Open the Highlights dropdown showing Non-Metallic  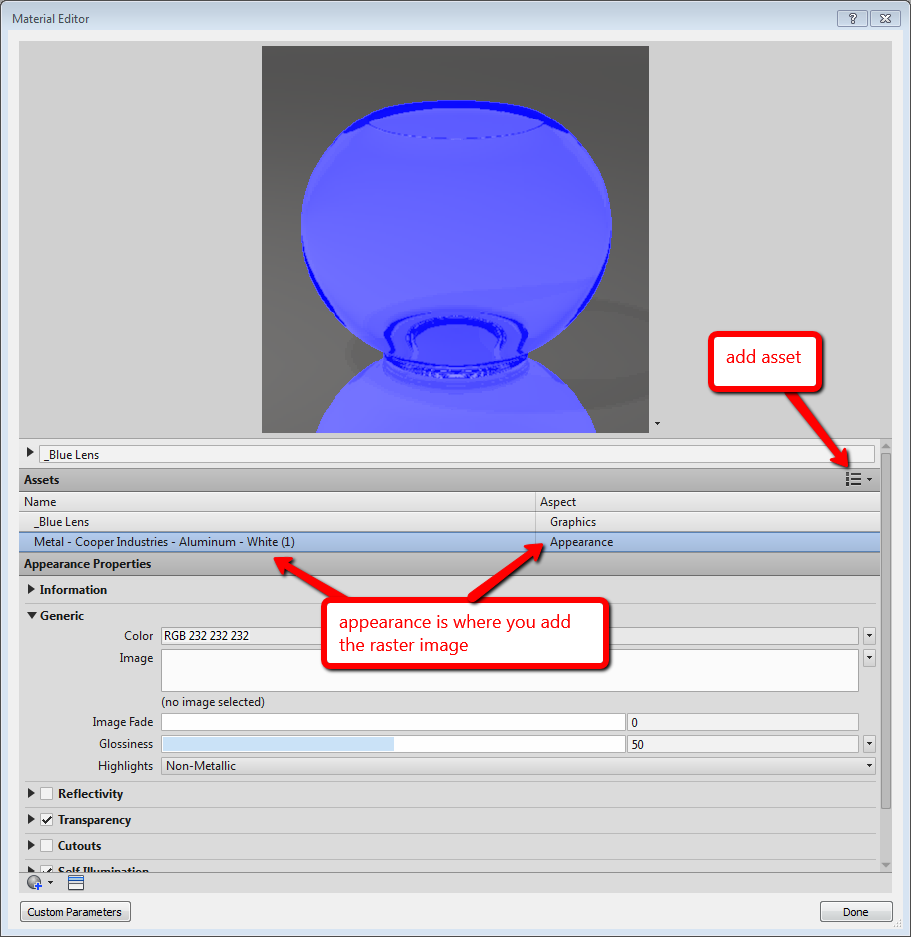coord(869,765)
